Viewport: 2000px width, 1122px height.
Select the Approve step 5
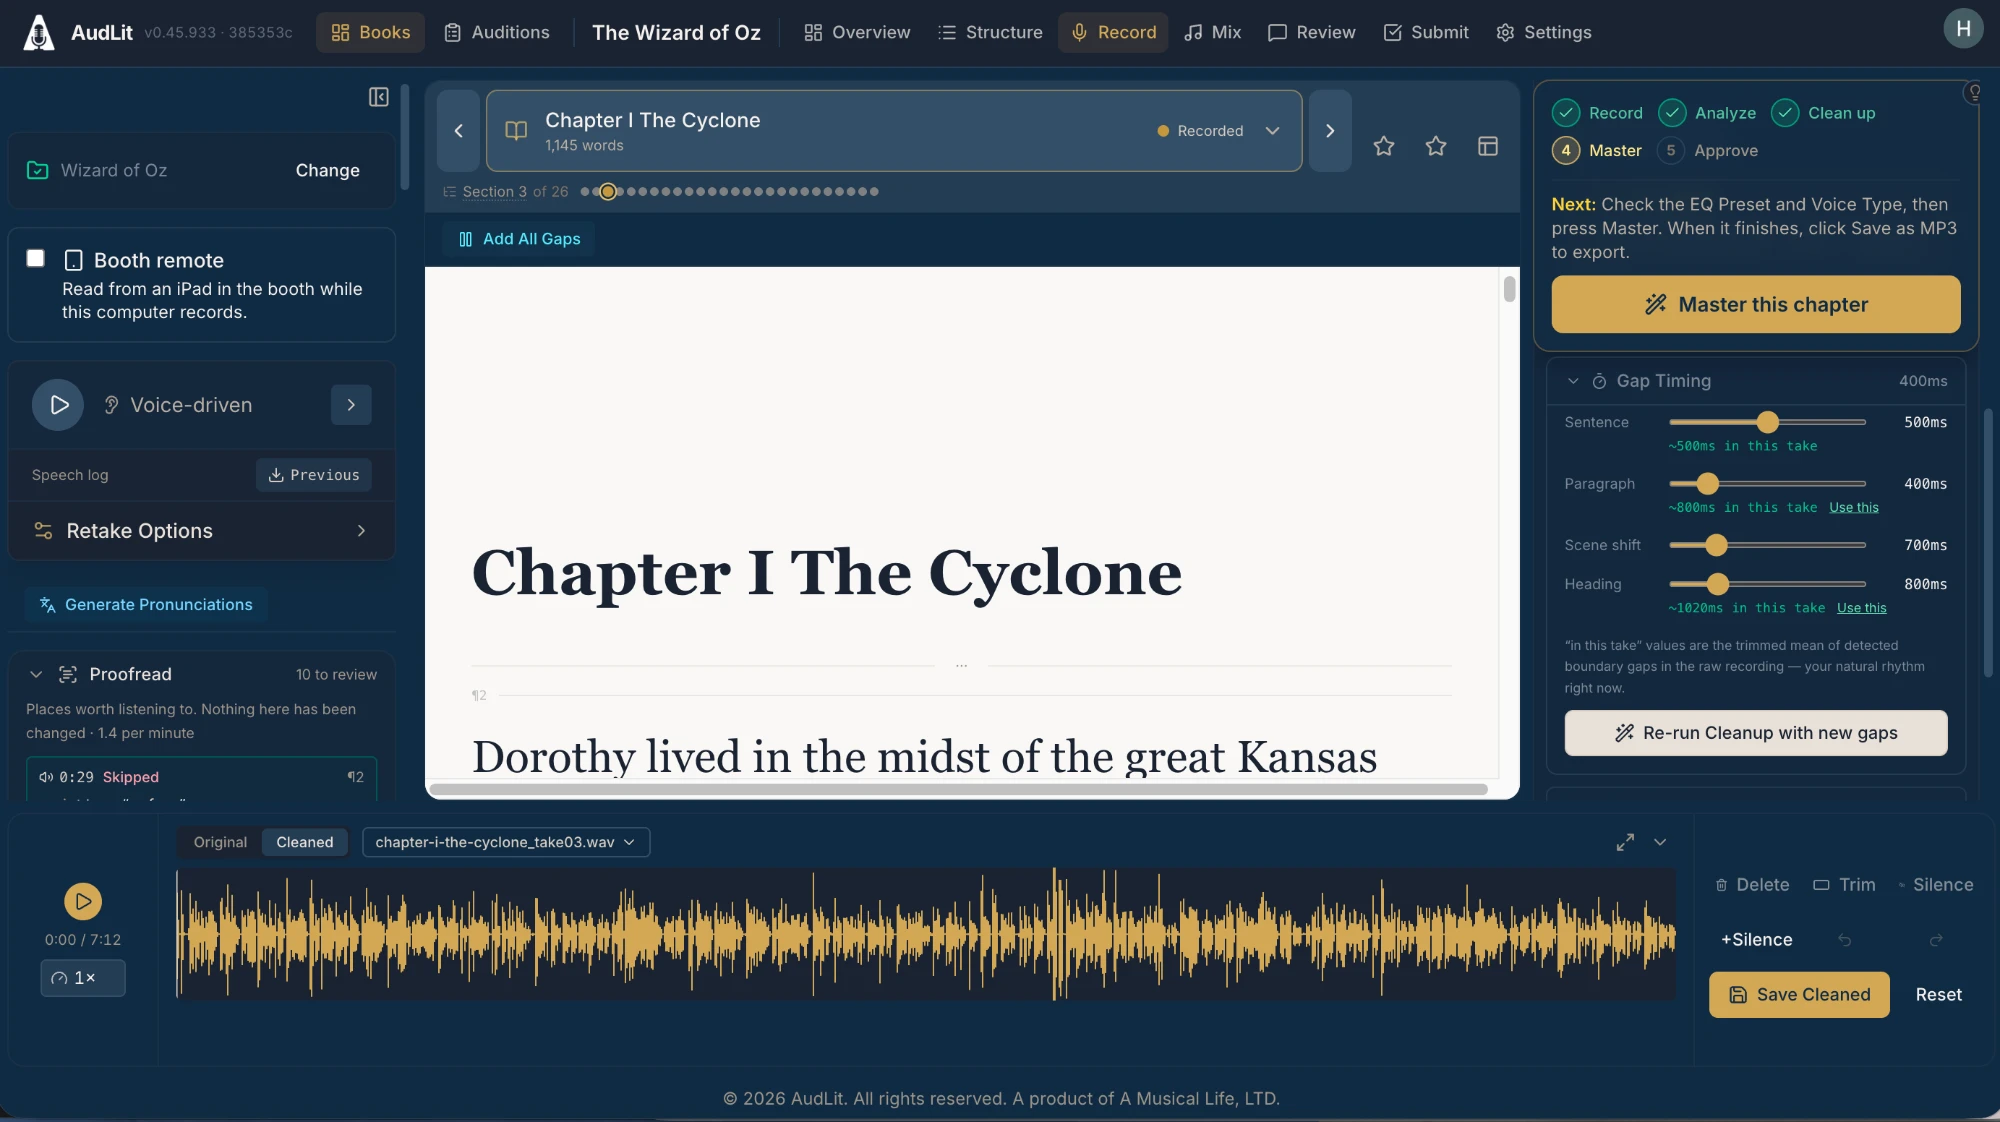coord(1707,150)
